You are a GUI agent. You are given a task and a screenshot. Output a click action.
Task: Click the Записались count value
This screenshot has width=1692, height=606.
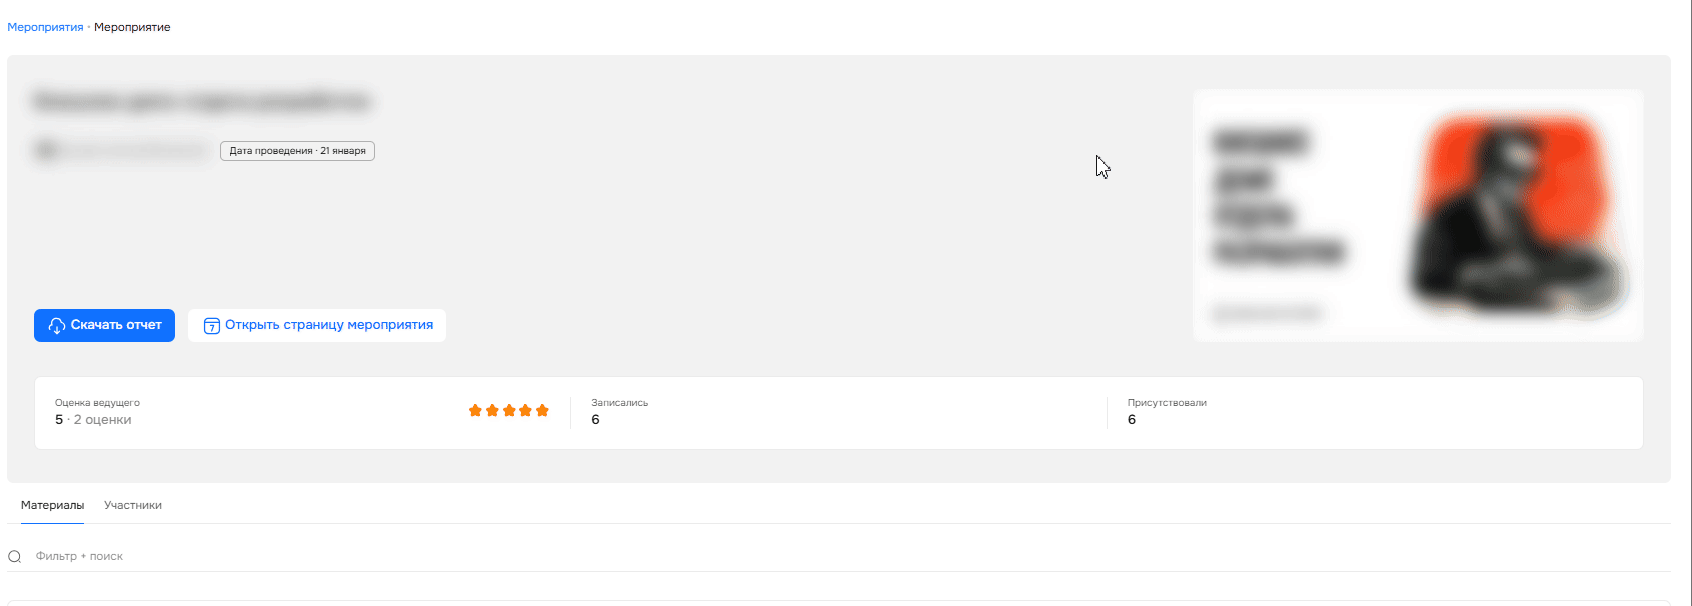pos(596,420)
